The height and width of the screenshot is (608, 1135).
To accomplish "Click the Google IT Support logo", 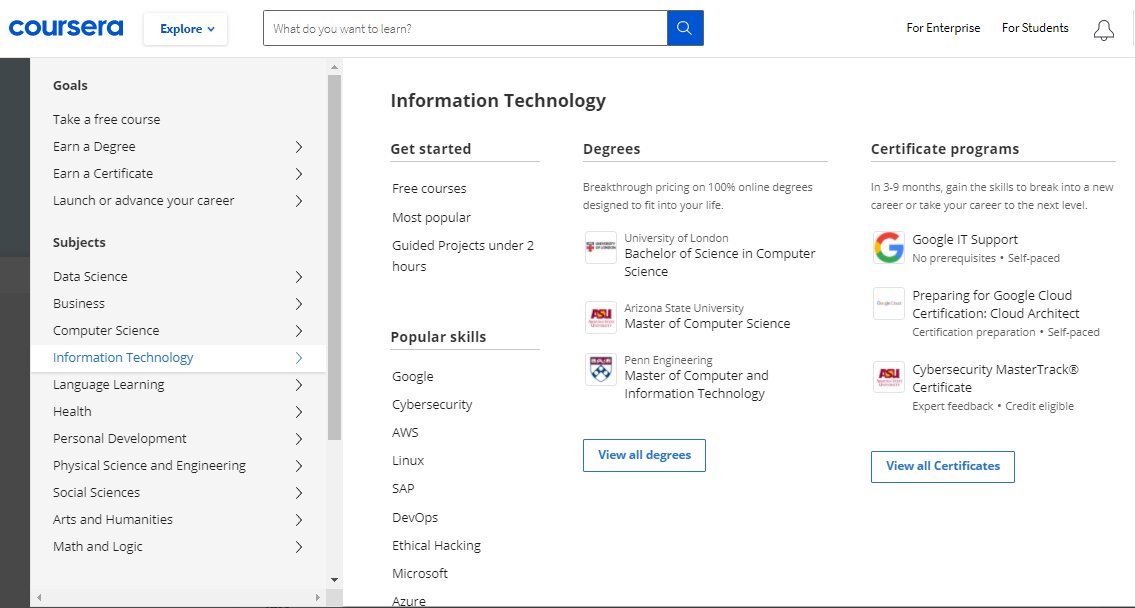I will coord(888,247).
